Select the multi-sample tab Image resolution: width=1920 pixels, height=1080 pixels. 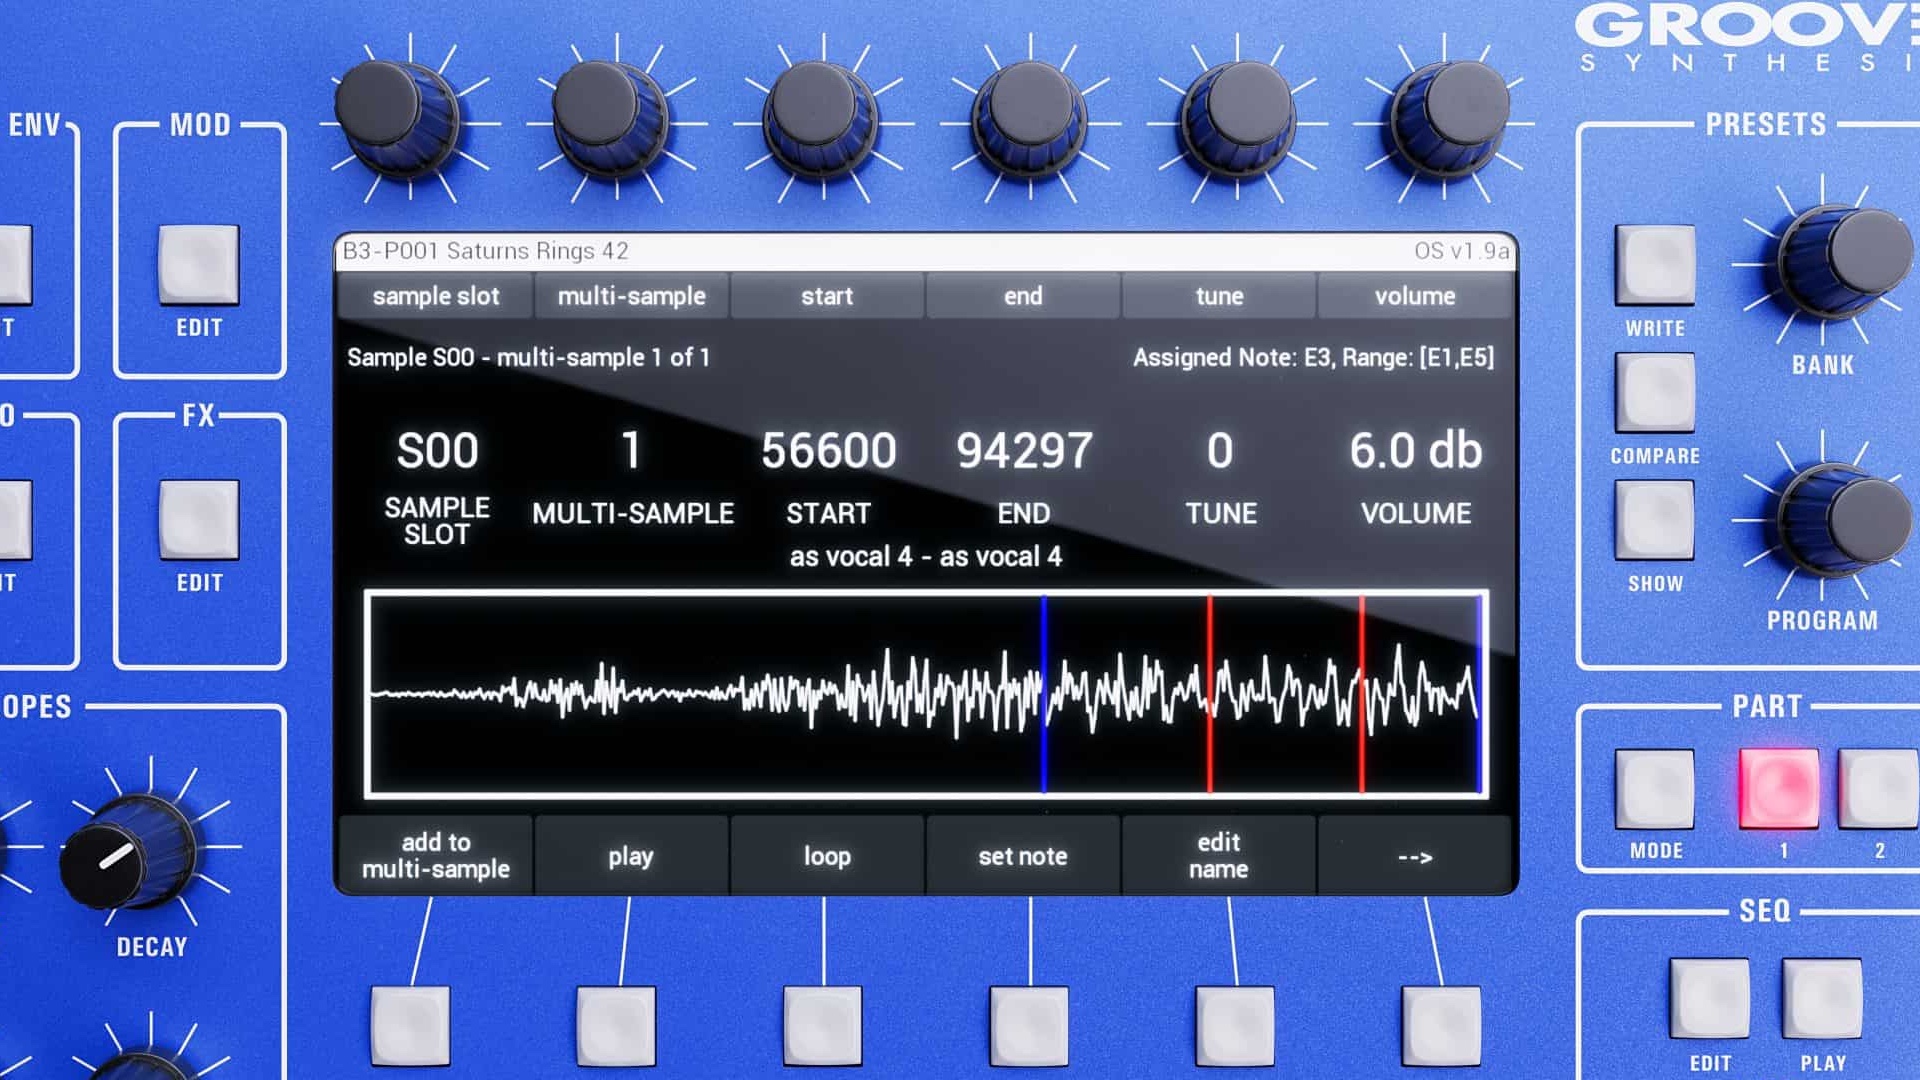631,296
